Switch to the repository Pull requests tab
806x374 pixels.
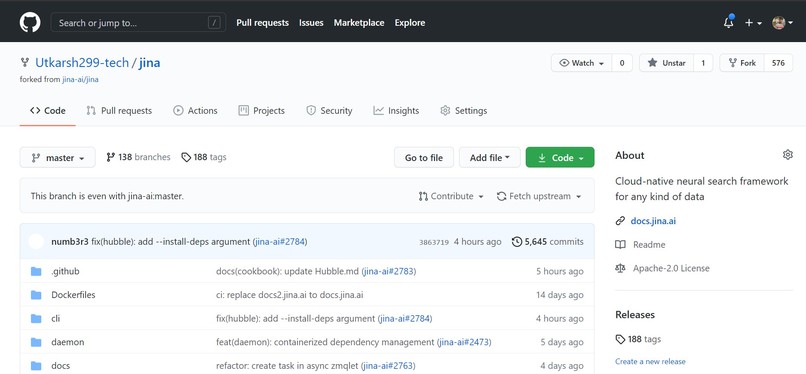click(x=119, y=110)
